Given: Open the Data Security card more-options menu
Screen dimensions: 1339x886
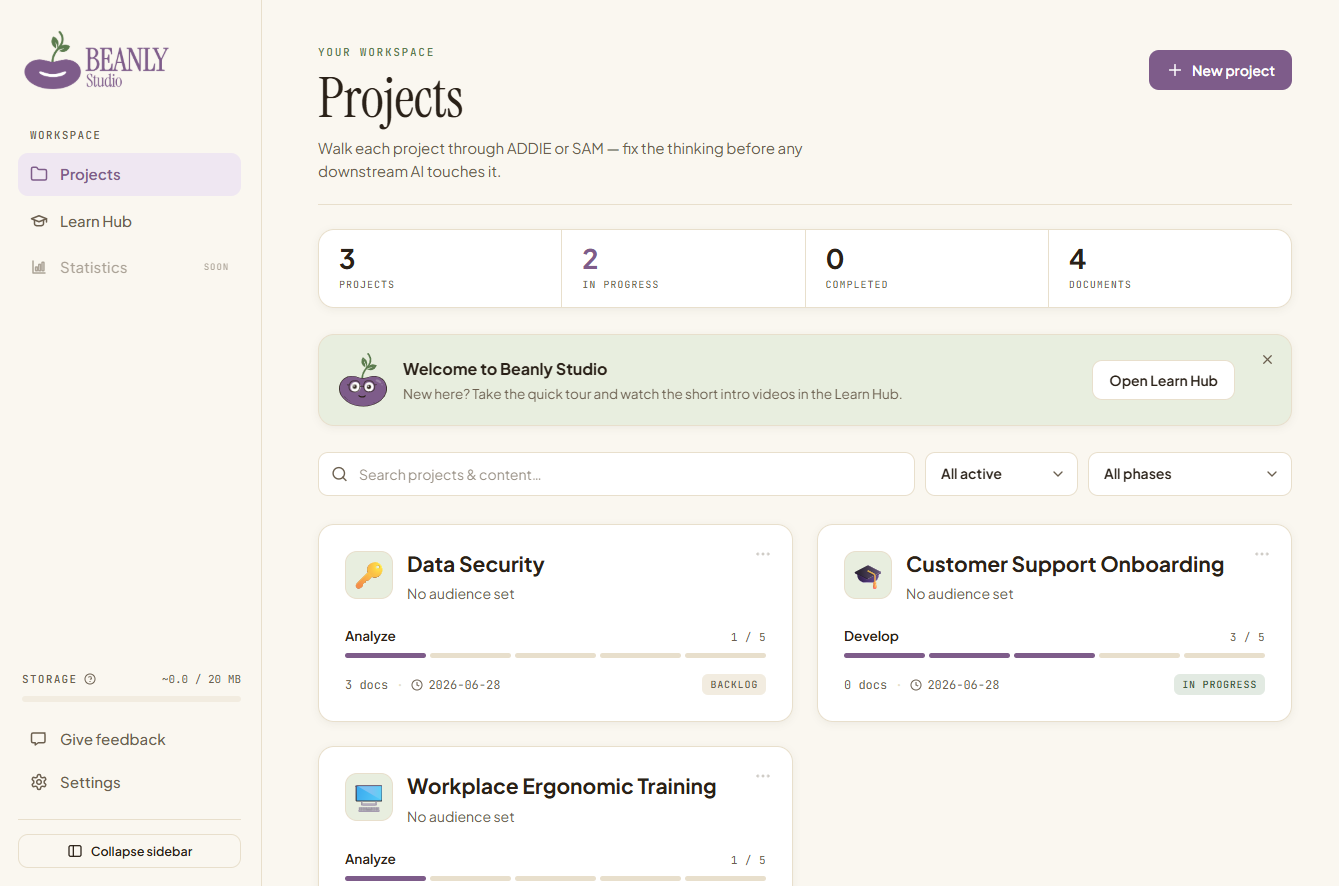Looking at the screenshot, I should 763,554.
